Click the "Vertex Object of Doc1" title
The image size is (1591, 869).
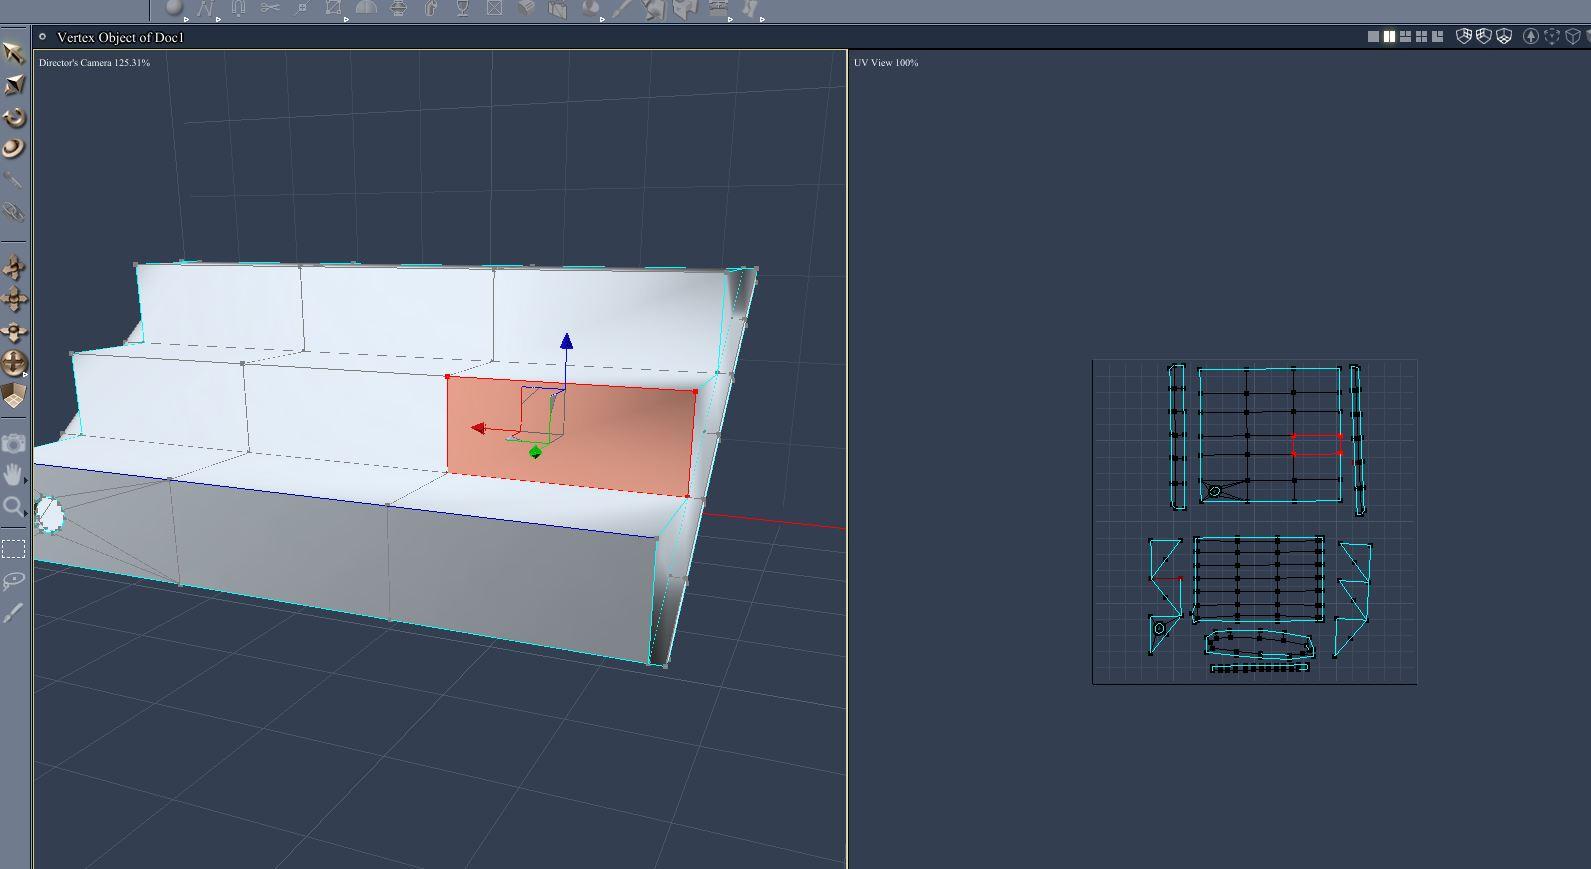(x=121, y=37)
